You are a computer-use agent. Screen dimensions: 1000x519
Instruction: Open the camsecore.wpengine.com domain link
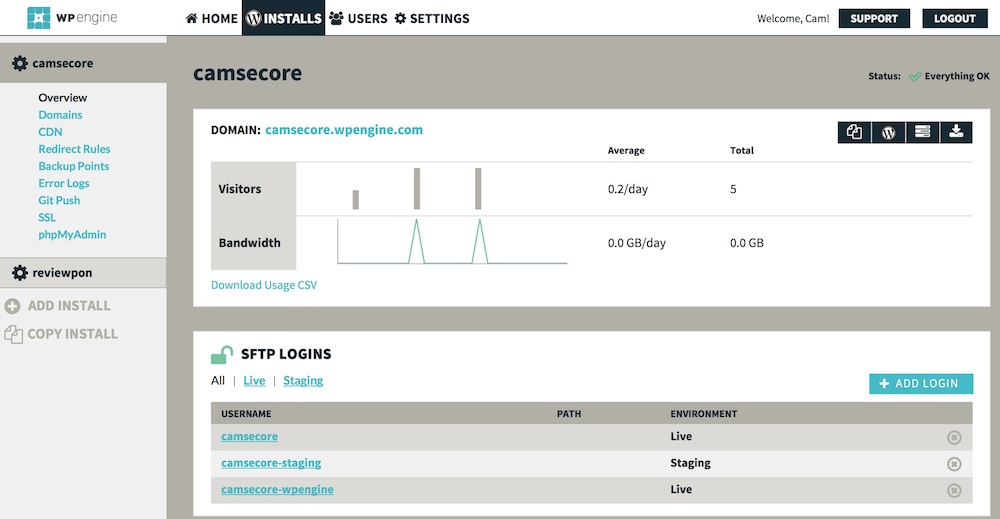[x=344, y=130]
